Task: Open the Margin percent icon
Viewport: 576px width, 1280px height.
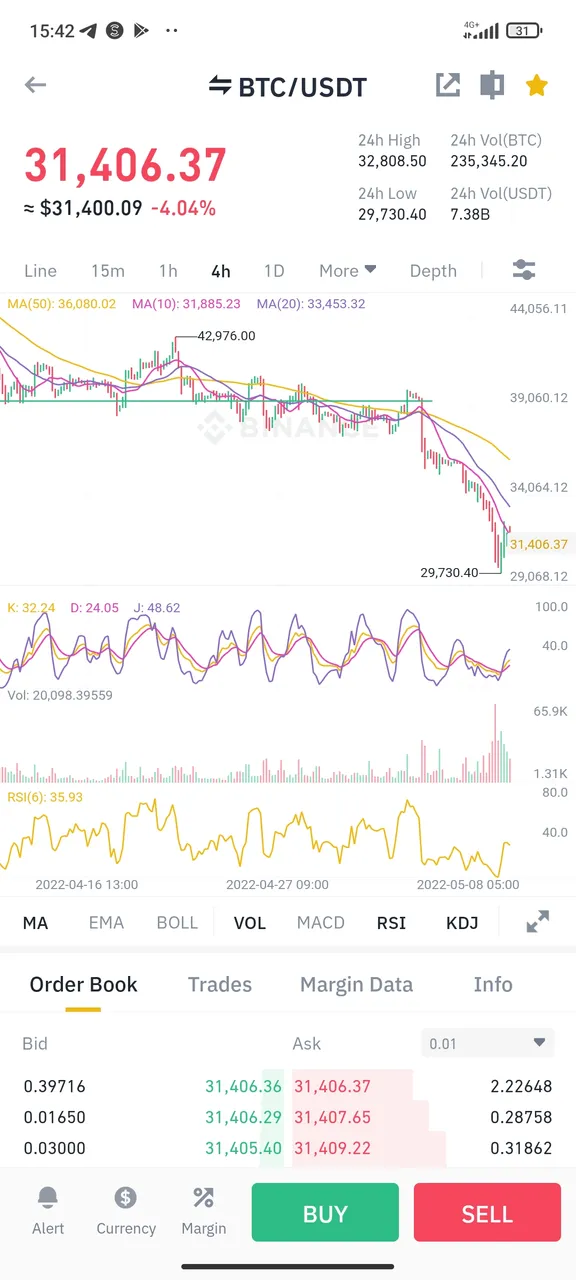Action: [204, 1197]
